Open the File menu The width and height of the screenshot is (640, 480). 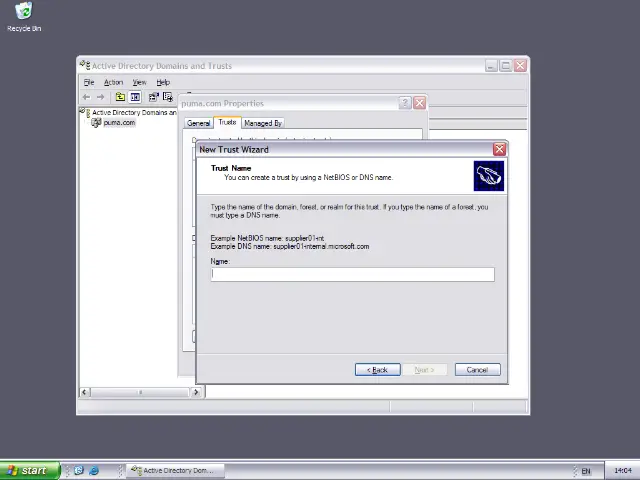pos(89,82)
